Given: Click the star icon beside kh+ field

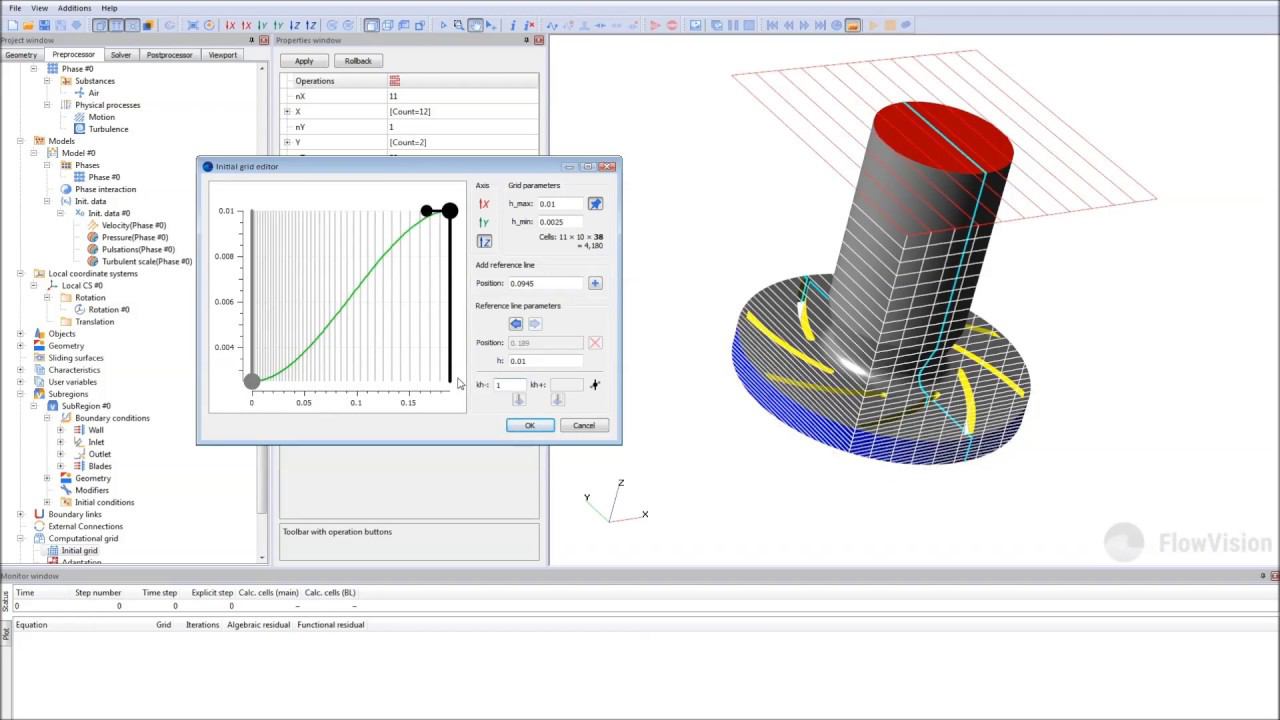Looking at the screenshot, I should coord(595,385).
